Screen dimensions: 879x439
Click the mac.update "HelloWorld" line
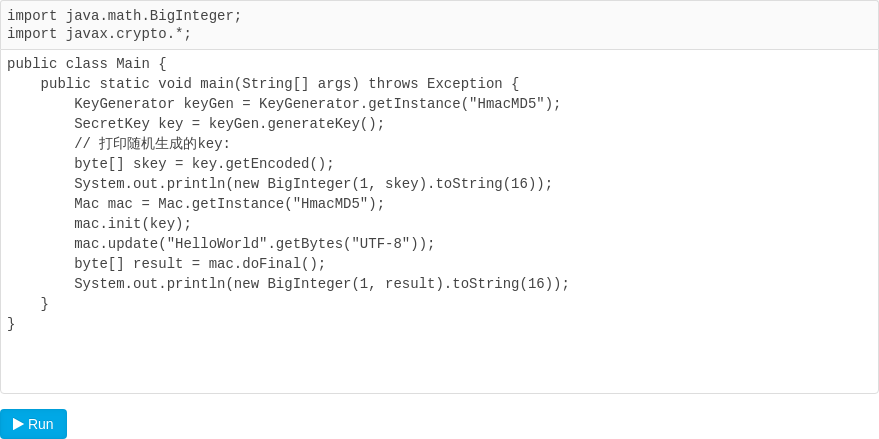pos(254,244)
